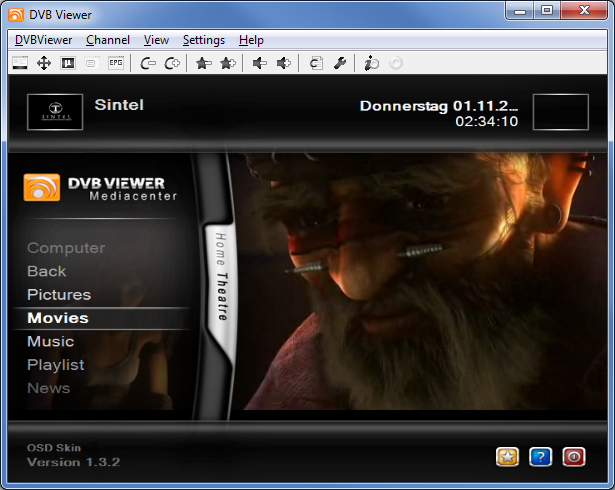Select Pictures in the mediacenter menu
The height and width of the screenshot is (490, 615).
[59, 295]
